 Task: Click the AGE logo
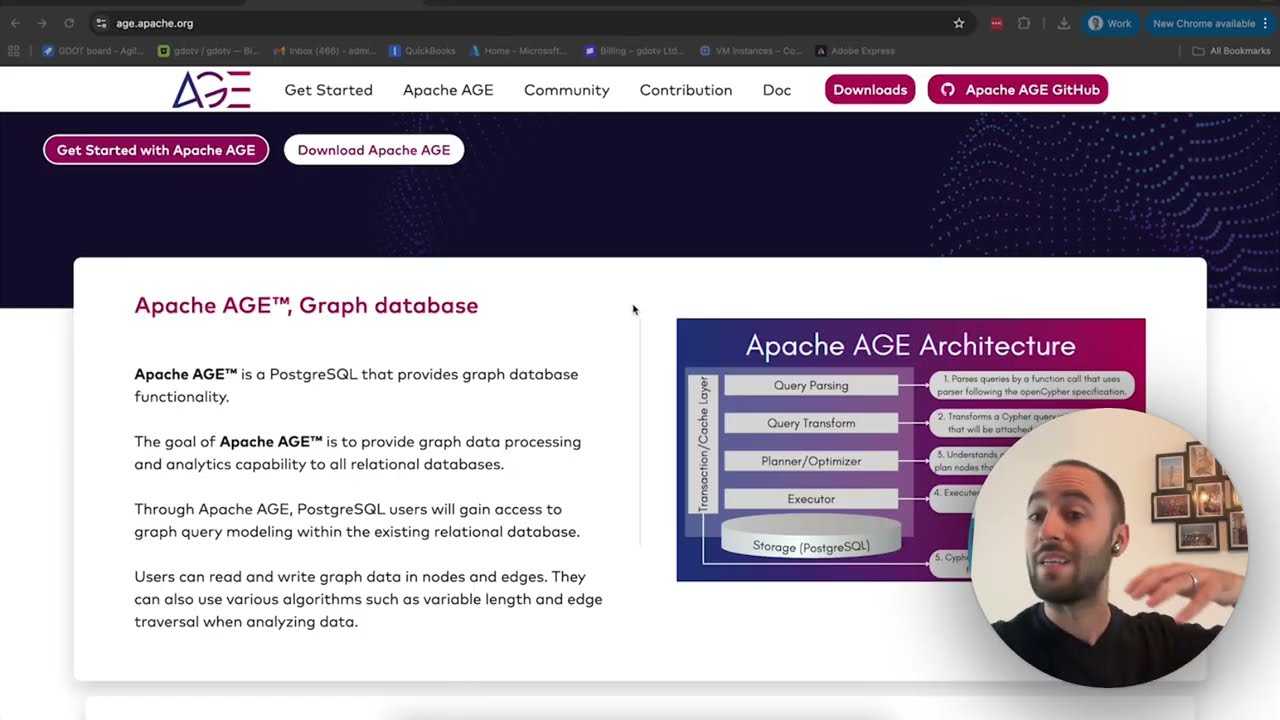(x=211, y=90)
